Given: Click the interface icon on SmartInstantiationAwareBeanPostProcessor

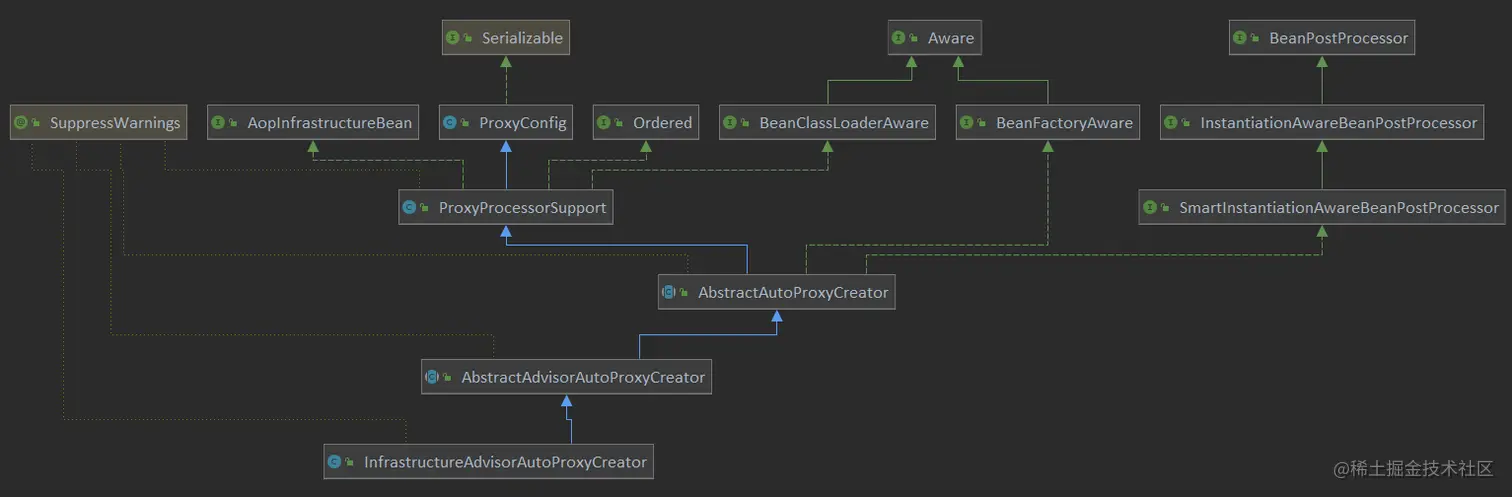Looking at the screenshot, I should click(x=1150, y=208).
